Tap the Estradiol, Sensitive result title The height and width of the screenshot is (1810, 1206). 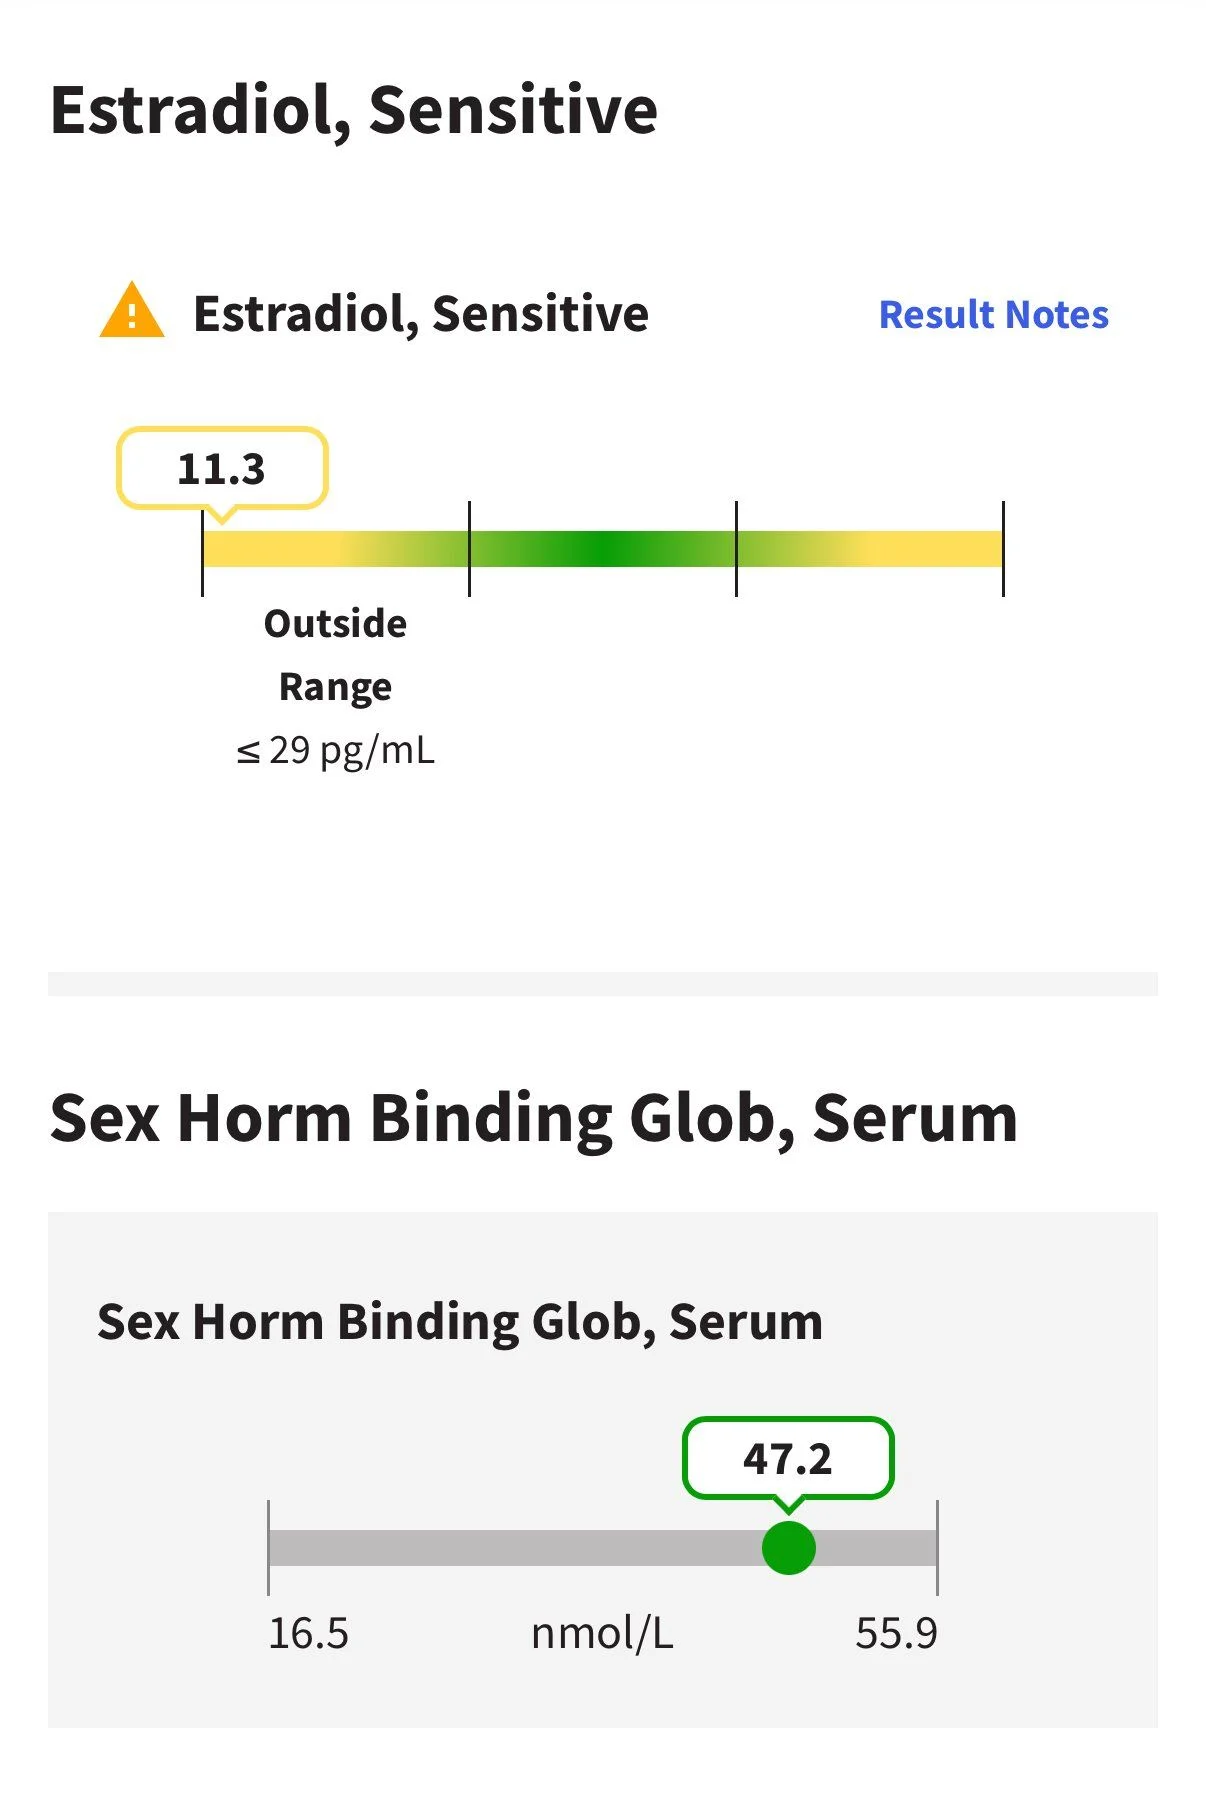click(421, 314)
